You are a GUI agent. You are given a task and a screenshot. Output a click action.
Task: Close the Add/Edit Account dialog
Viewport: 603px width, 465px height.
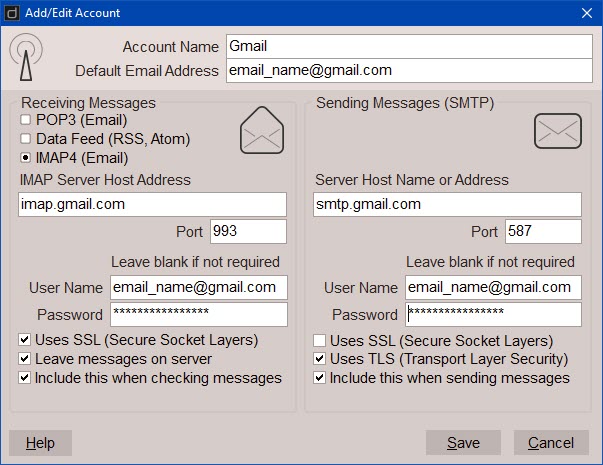click(x=587, y=13)
